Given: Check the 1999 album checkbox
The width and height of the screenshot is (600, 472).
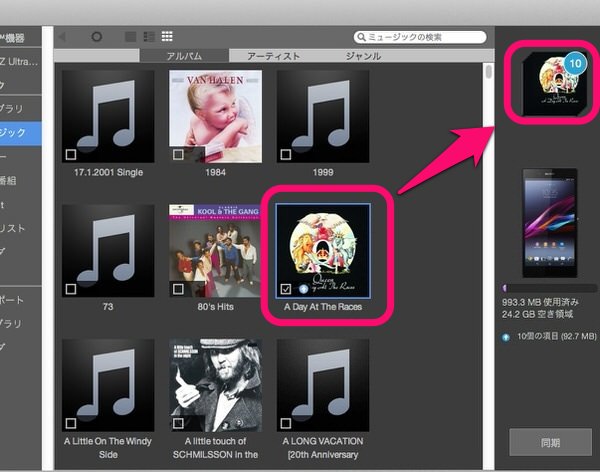Looking at the screenshot, I should [286, 155].
